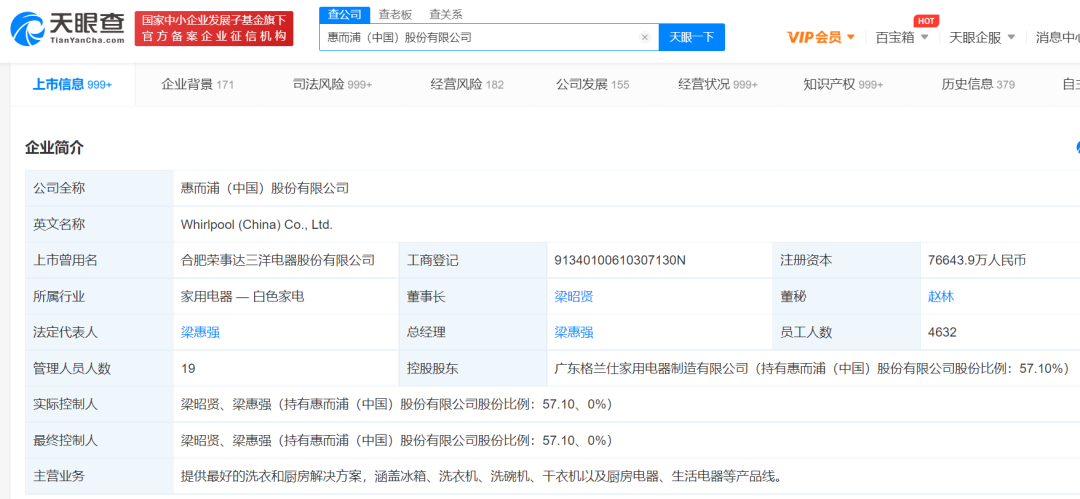This screenshot has height=499, width=1080.
Task: Click the 总经理 label cell
Action: [x=472, y=332]
